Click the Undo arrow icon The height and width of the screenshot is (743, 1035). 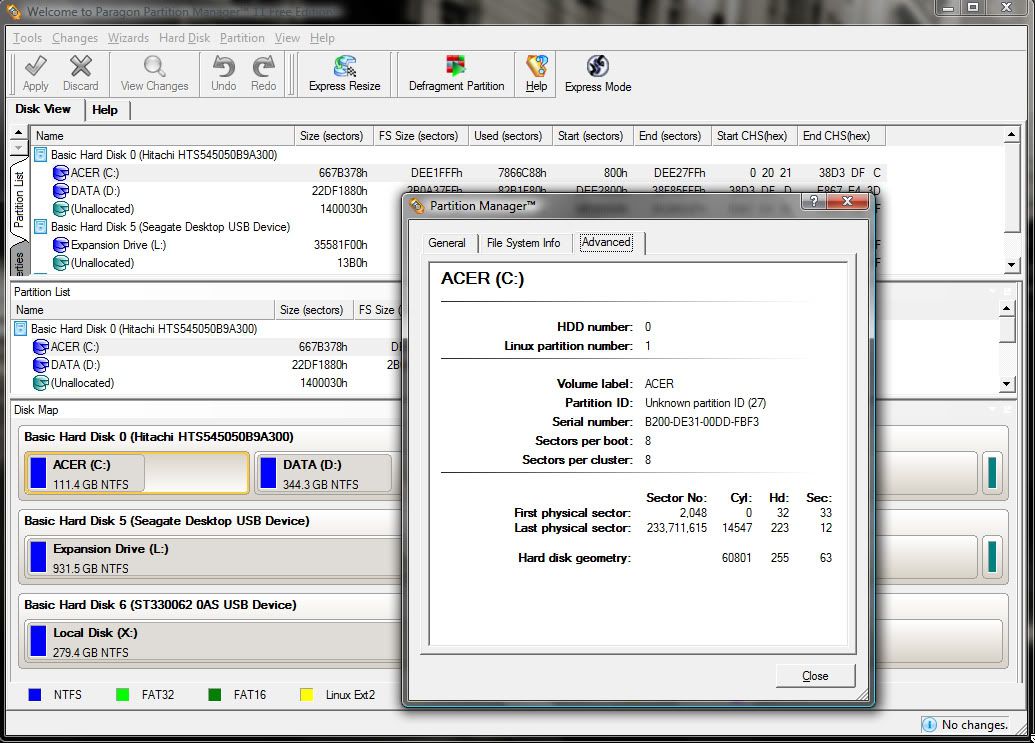(224, 66)
